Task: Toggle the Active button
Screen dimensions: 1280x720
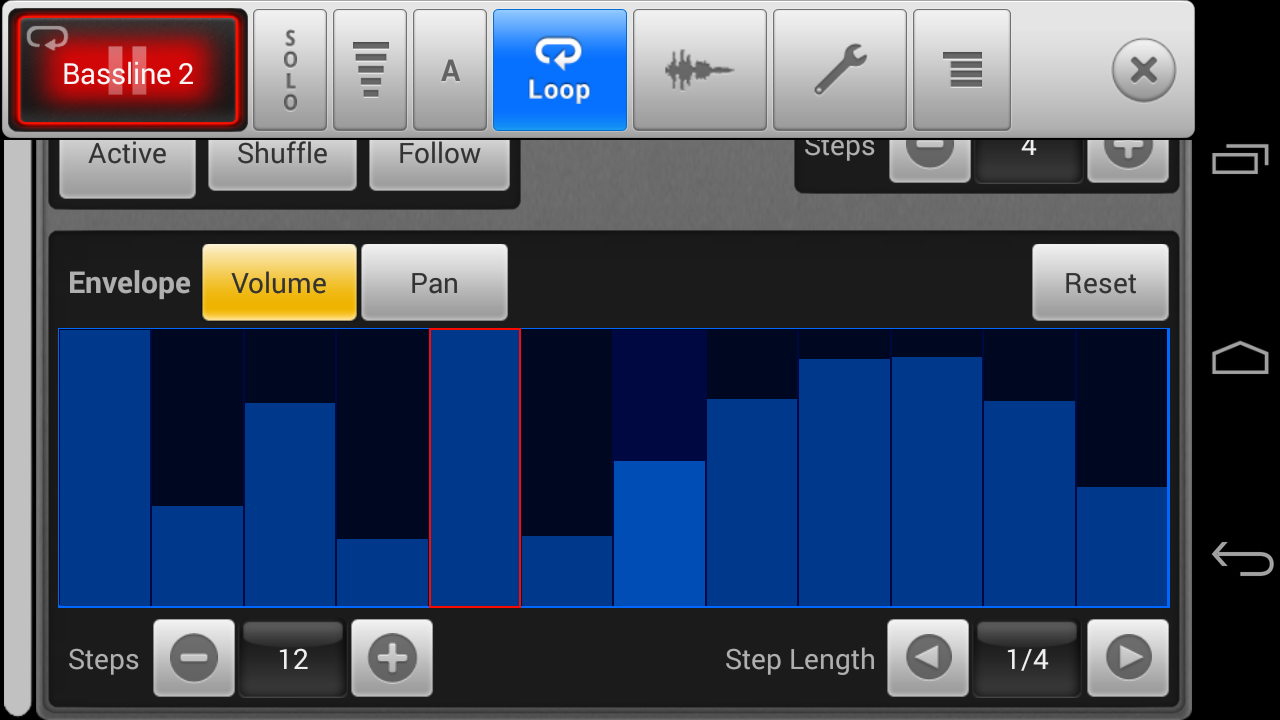Action: coord(127,160)
